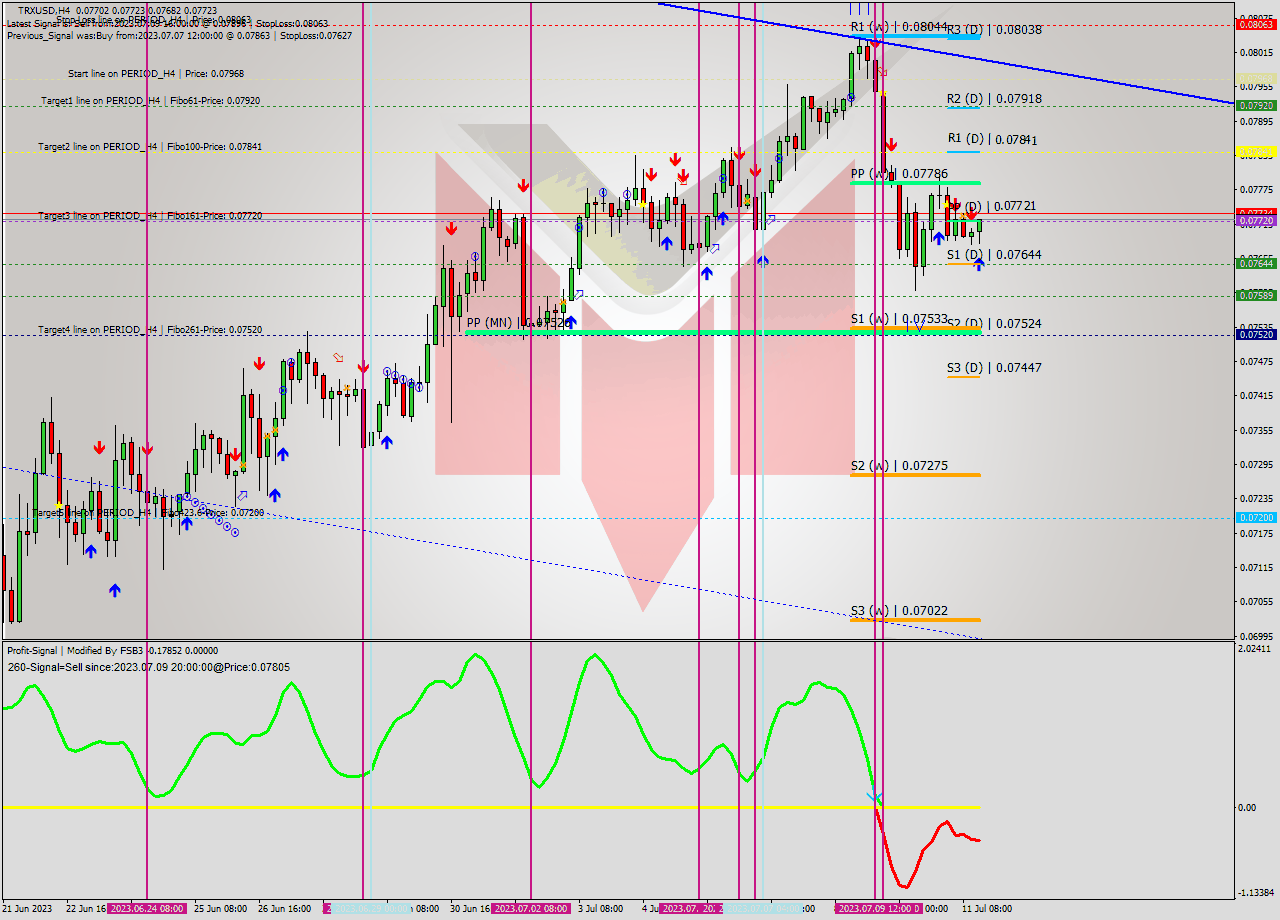Click the 21 Jun 2023 time axis label
Screen dimensions: 1280x920
(28, 909)
